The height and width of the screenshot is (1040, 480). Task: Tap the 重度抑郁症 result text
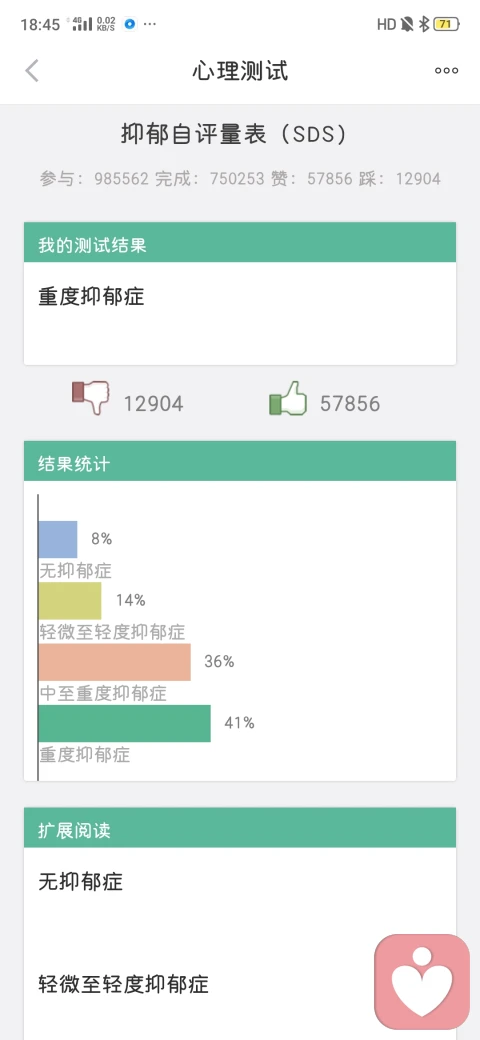pyautogui.click(x=91, y=296)
